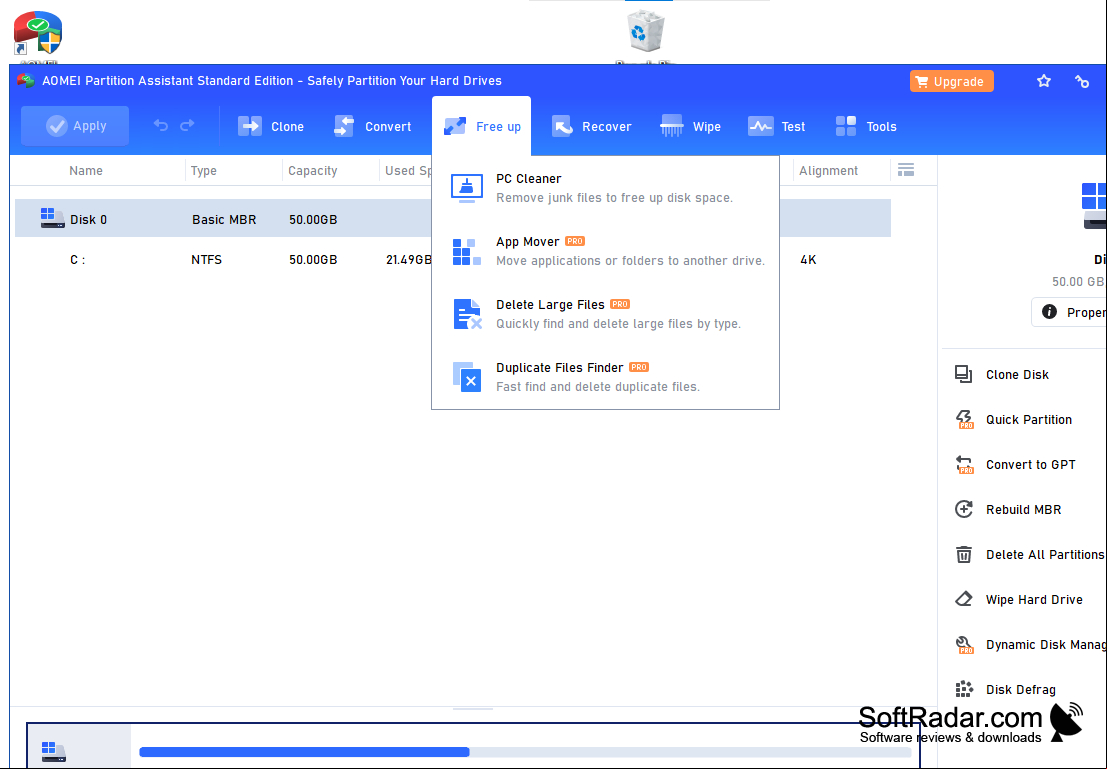
Task: Click the orange Upgrade button
Action: [x=951, y=81]
